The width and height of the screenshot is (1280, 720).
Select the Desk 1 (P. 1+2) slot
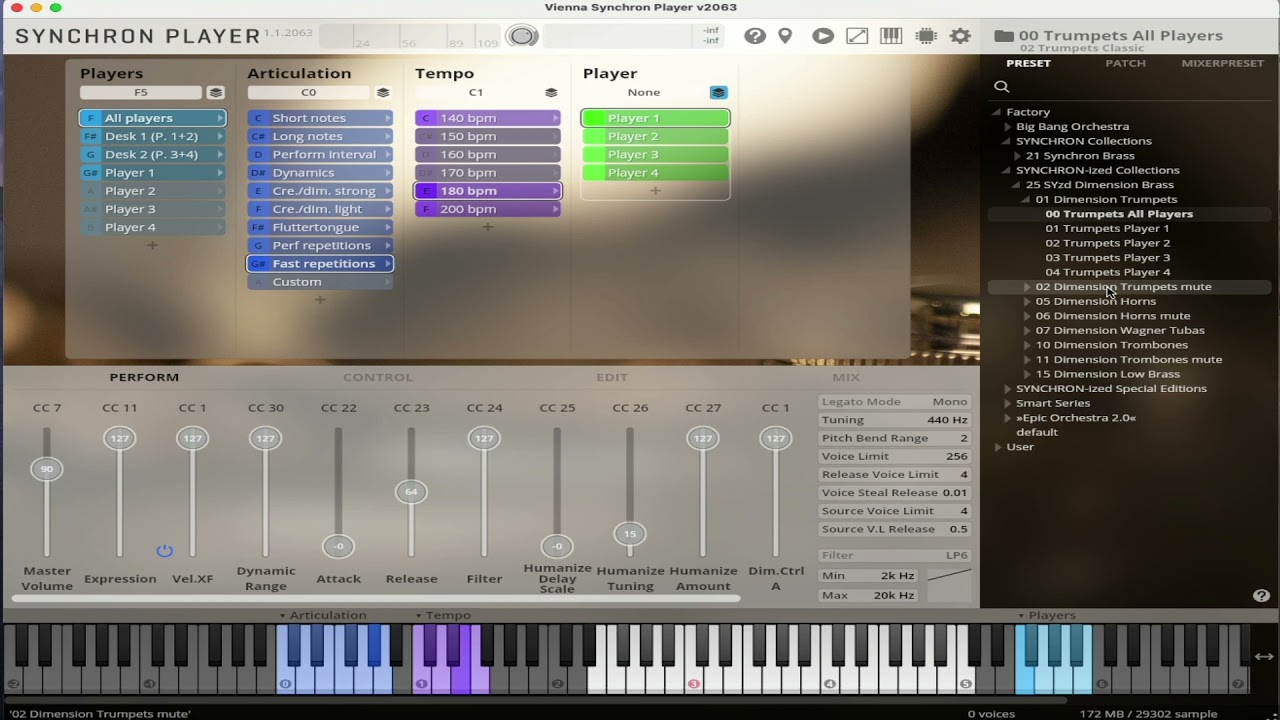point(153,136)
